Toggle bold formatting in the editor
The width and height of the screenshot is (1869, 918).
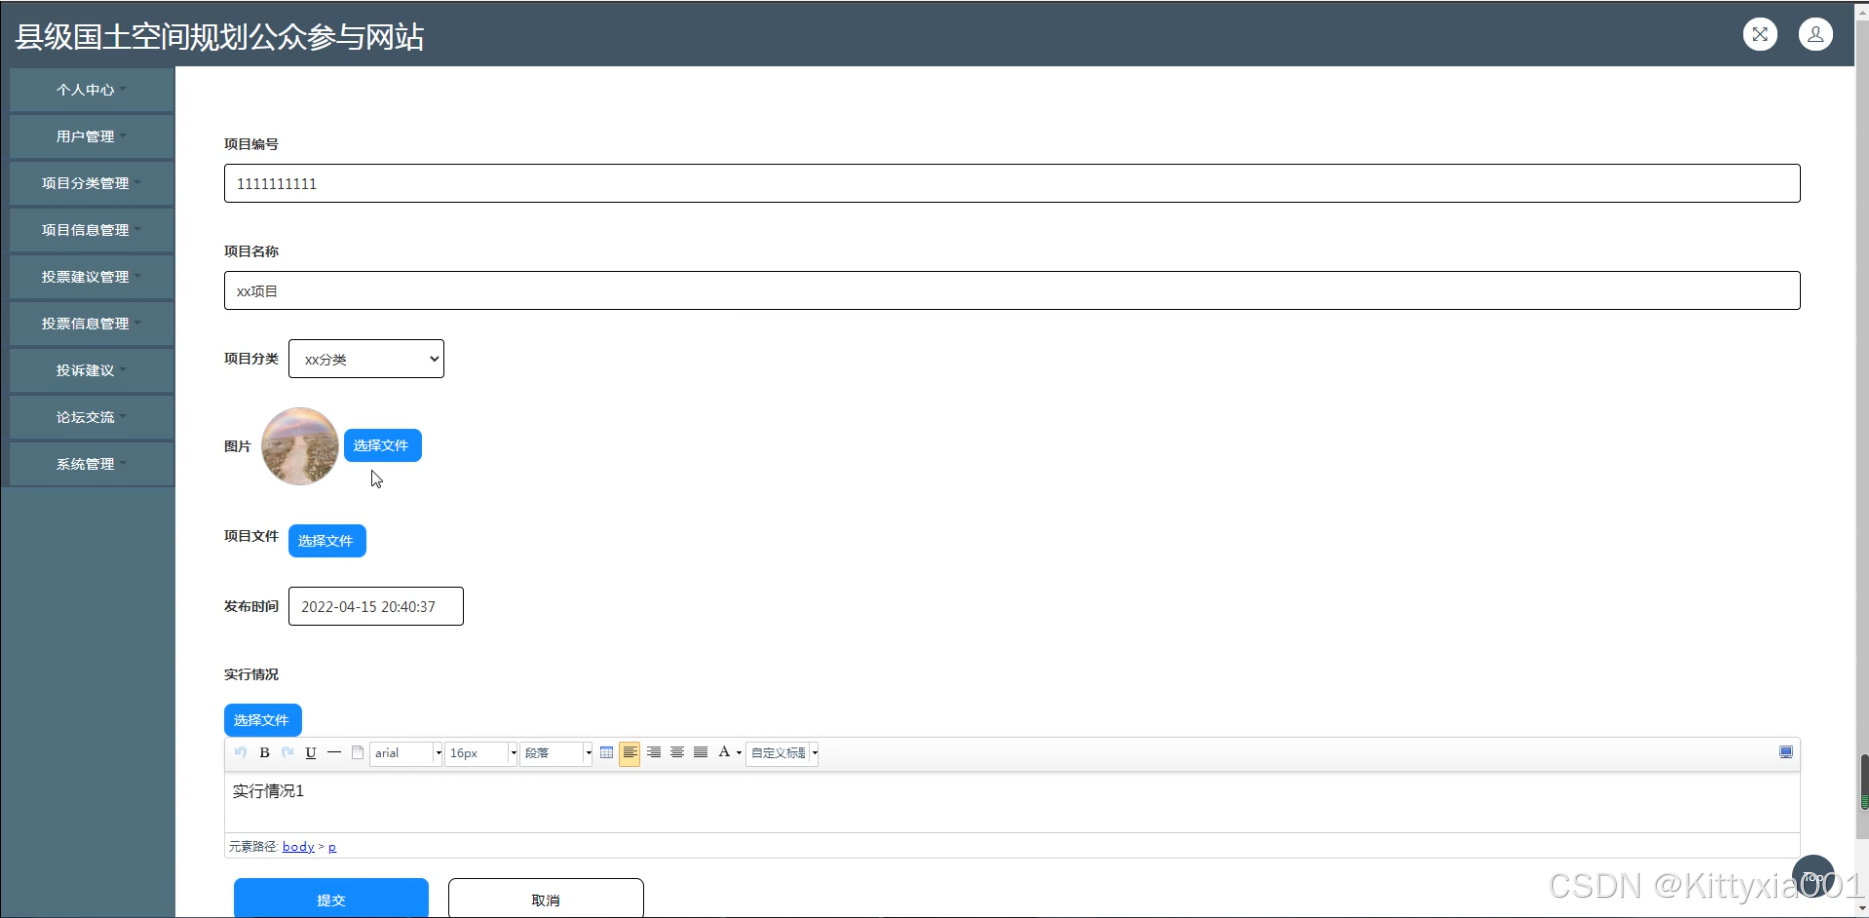[x=264, y=753]
